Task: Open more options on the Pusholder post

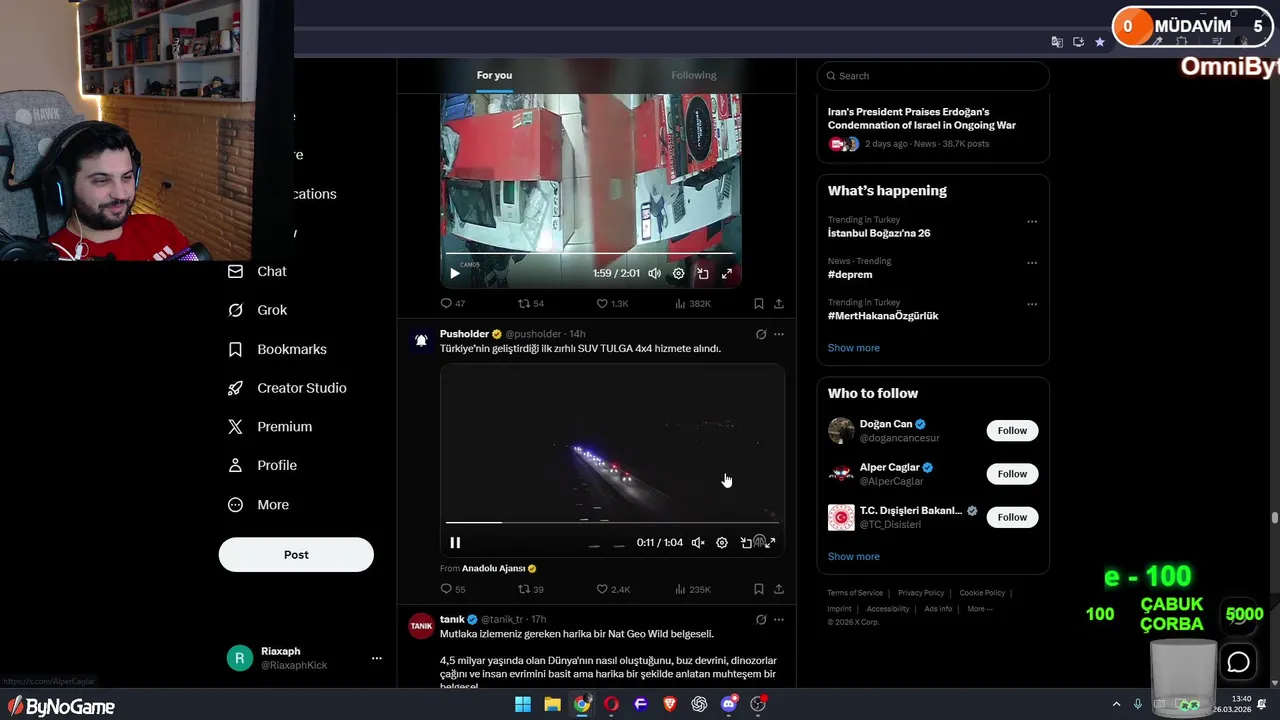Action: tap(779, 334)
